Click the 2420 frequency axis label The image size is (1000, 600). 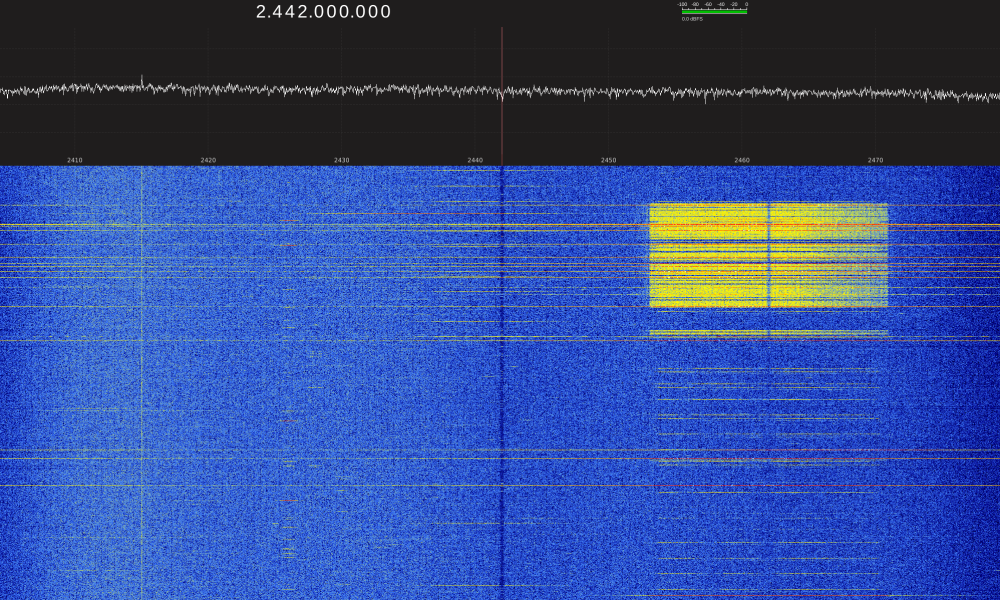(208, 160)
